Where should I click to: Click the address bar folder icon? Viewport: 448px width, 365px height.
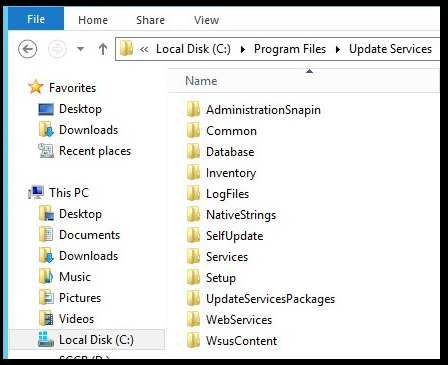click(126, 49)
